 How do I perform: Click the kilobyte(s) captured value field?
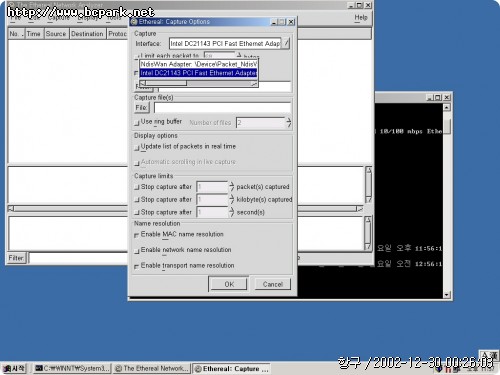click(212, 199)
